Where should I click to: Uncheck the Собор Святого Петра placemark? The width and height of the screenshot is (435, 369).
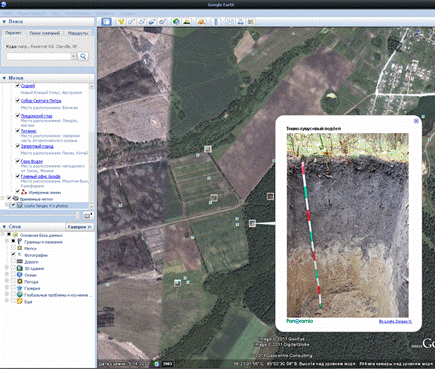click(18, 100)
